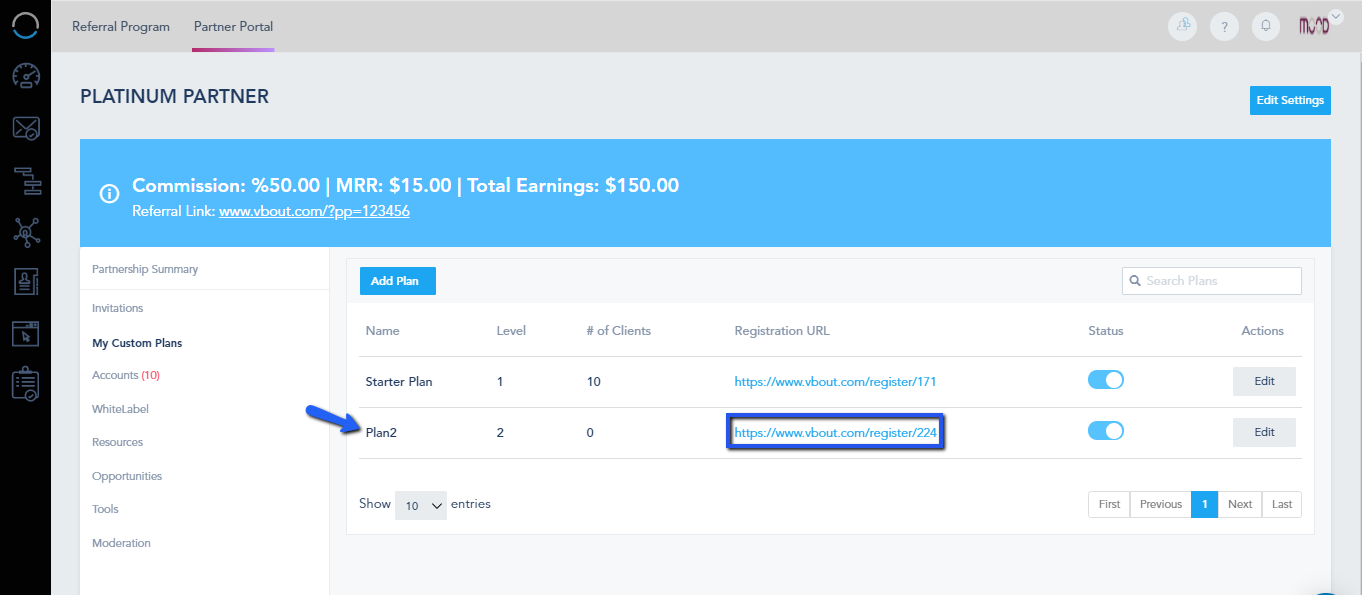Open the account avatar menu
Screen dimensions: 1362x595
[x=1313, y=26]
